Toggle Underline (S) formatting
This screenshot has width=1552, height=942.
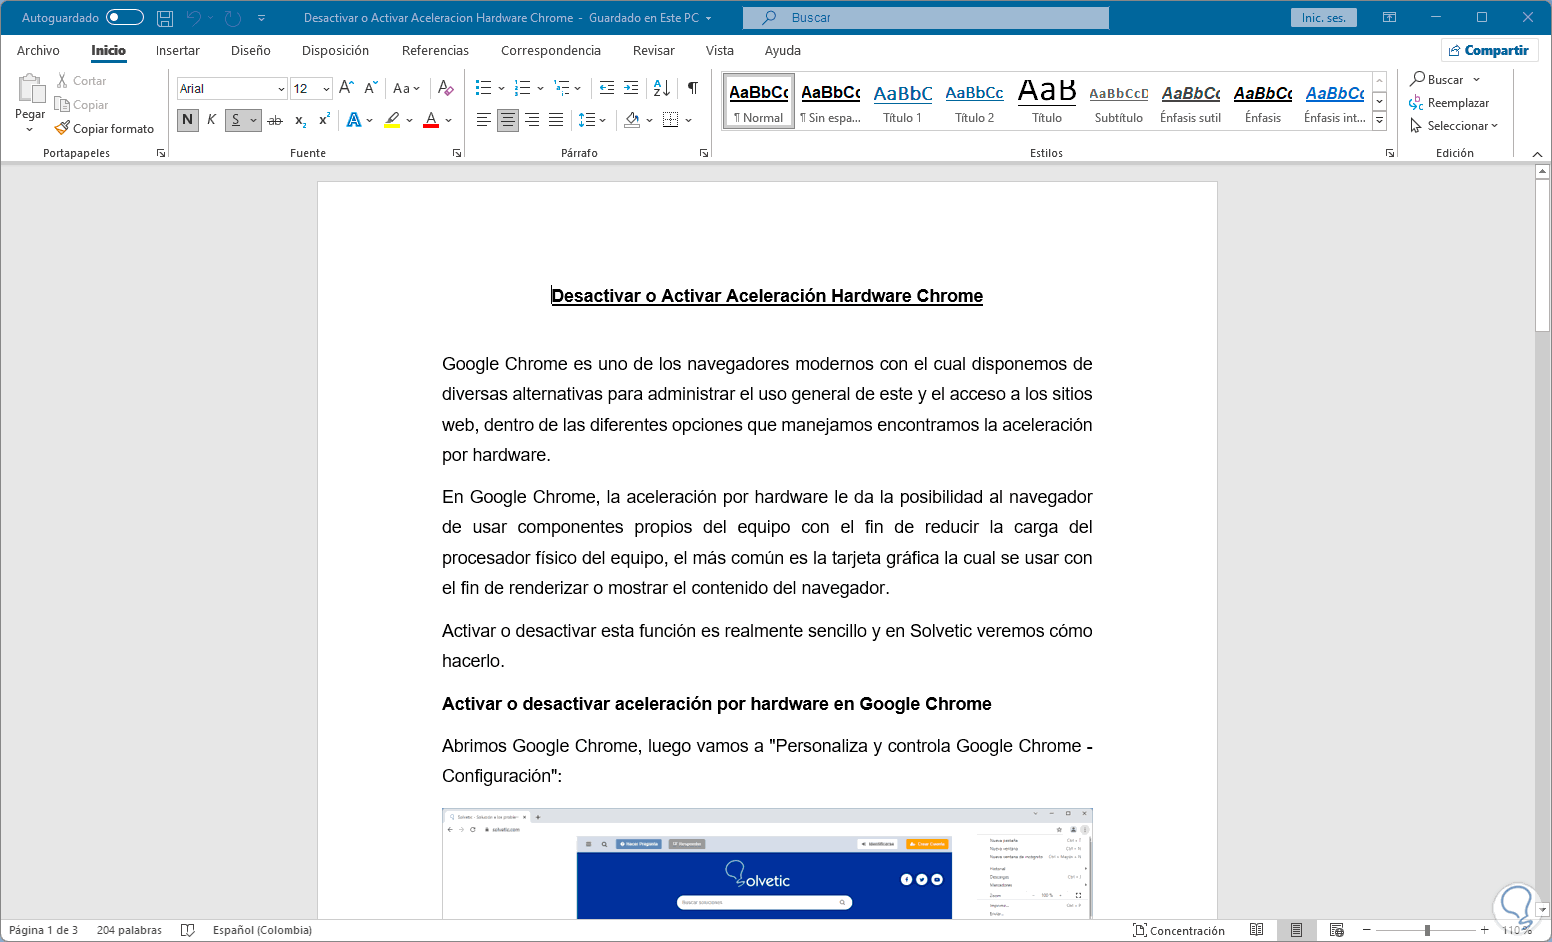(x=236, y=120)
